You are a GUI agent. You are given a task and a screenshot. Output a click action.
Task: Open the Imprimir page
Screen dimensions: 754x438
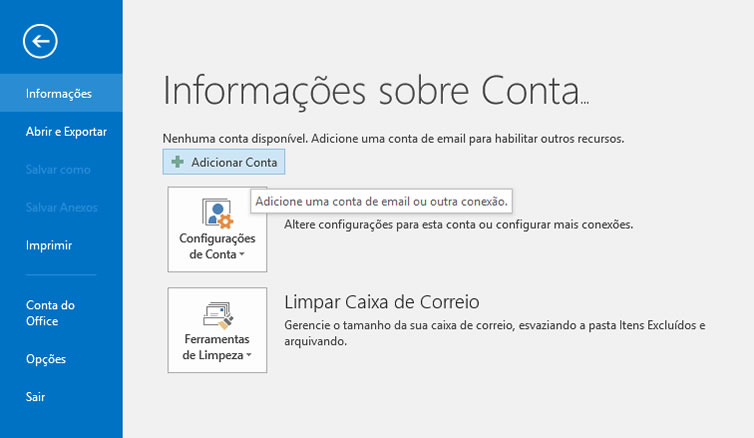[x=49, y=246]
